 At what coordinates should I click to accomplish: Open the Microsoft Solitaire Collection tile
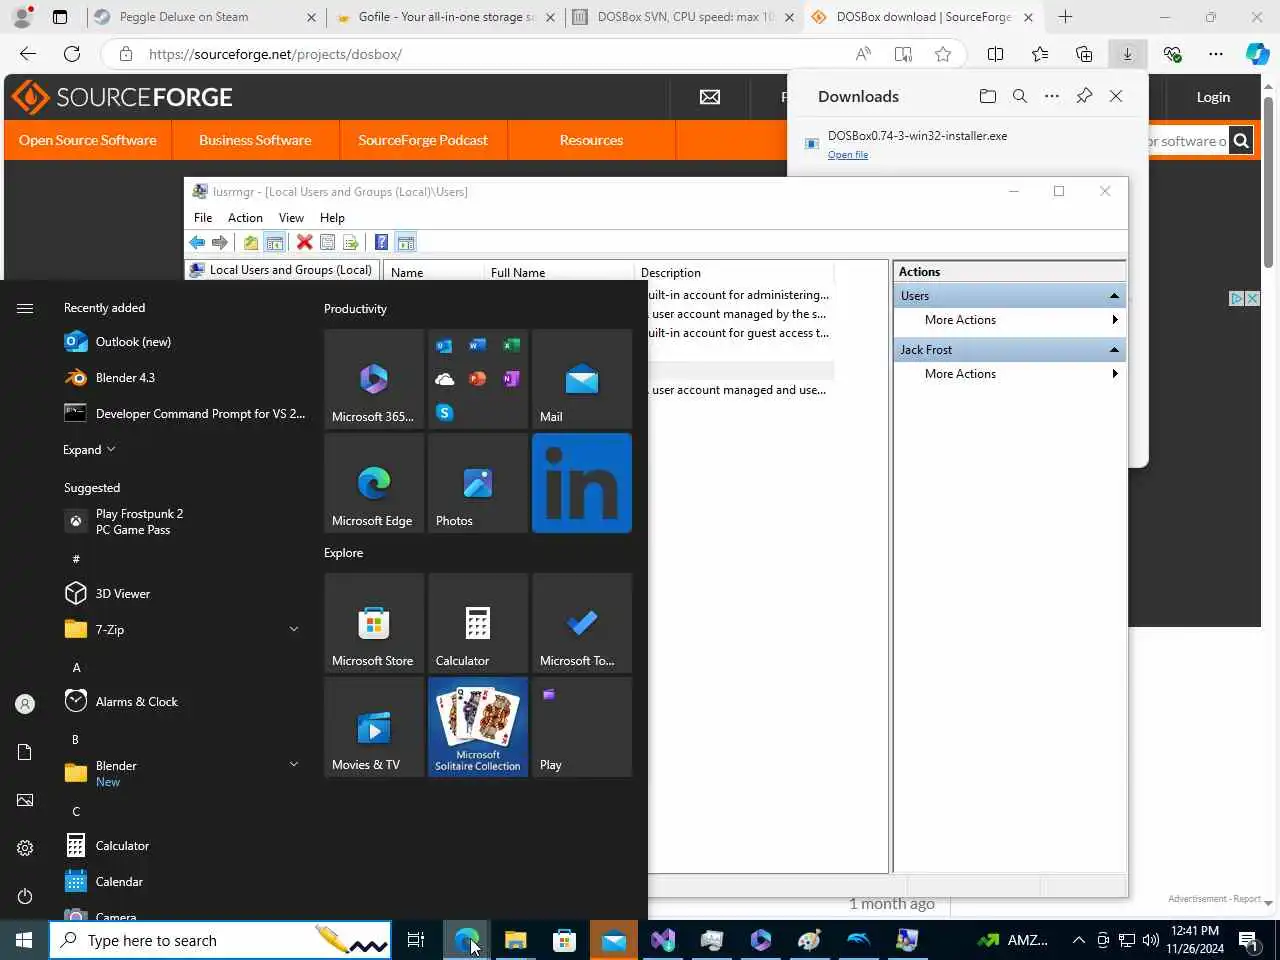(478, 727)
